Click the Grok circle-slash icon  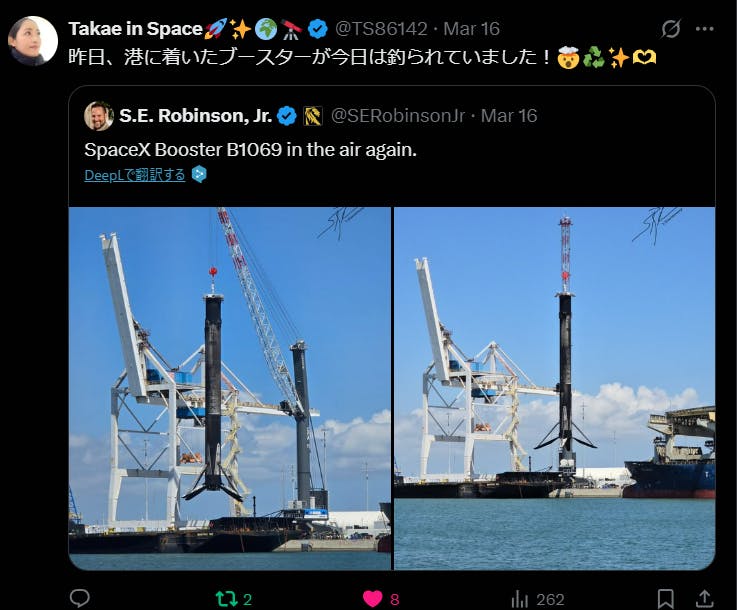pos(670,29)
